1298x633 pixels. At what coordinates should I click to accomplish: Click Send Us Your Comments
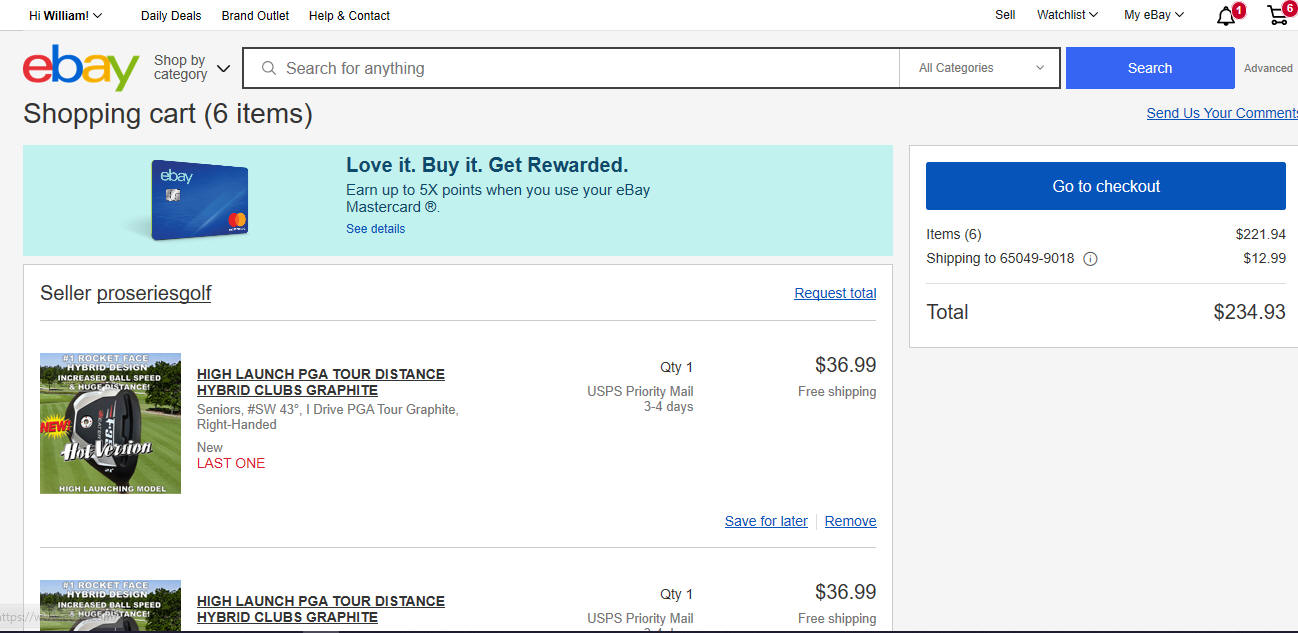[x=1222, y=113]
